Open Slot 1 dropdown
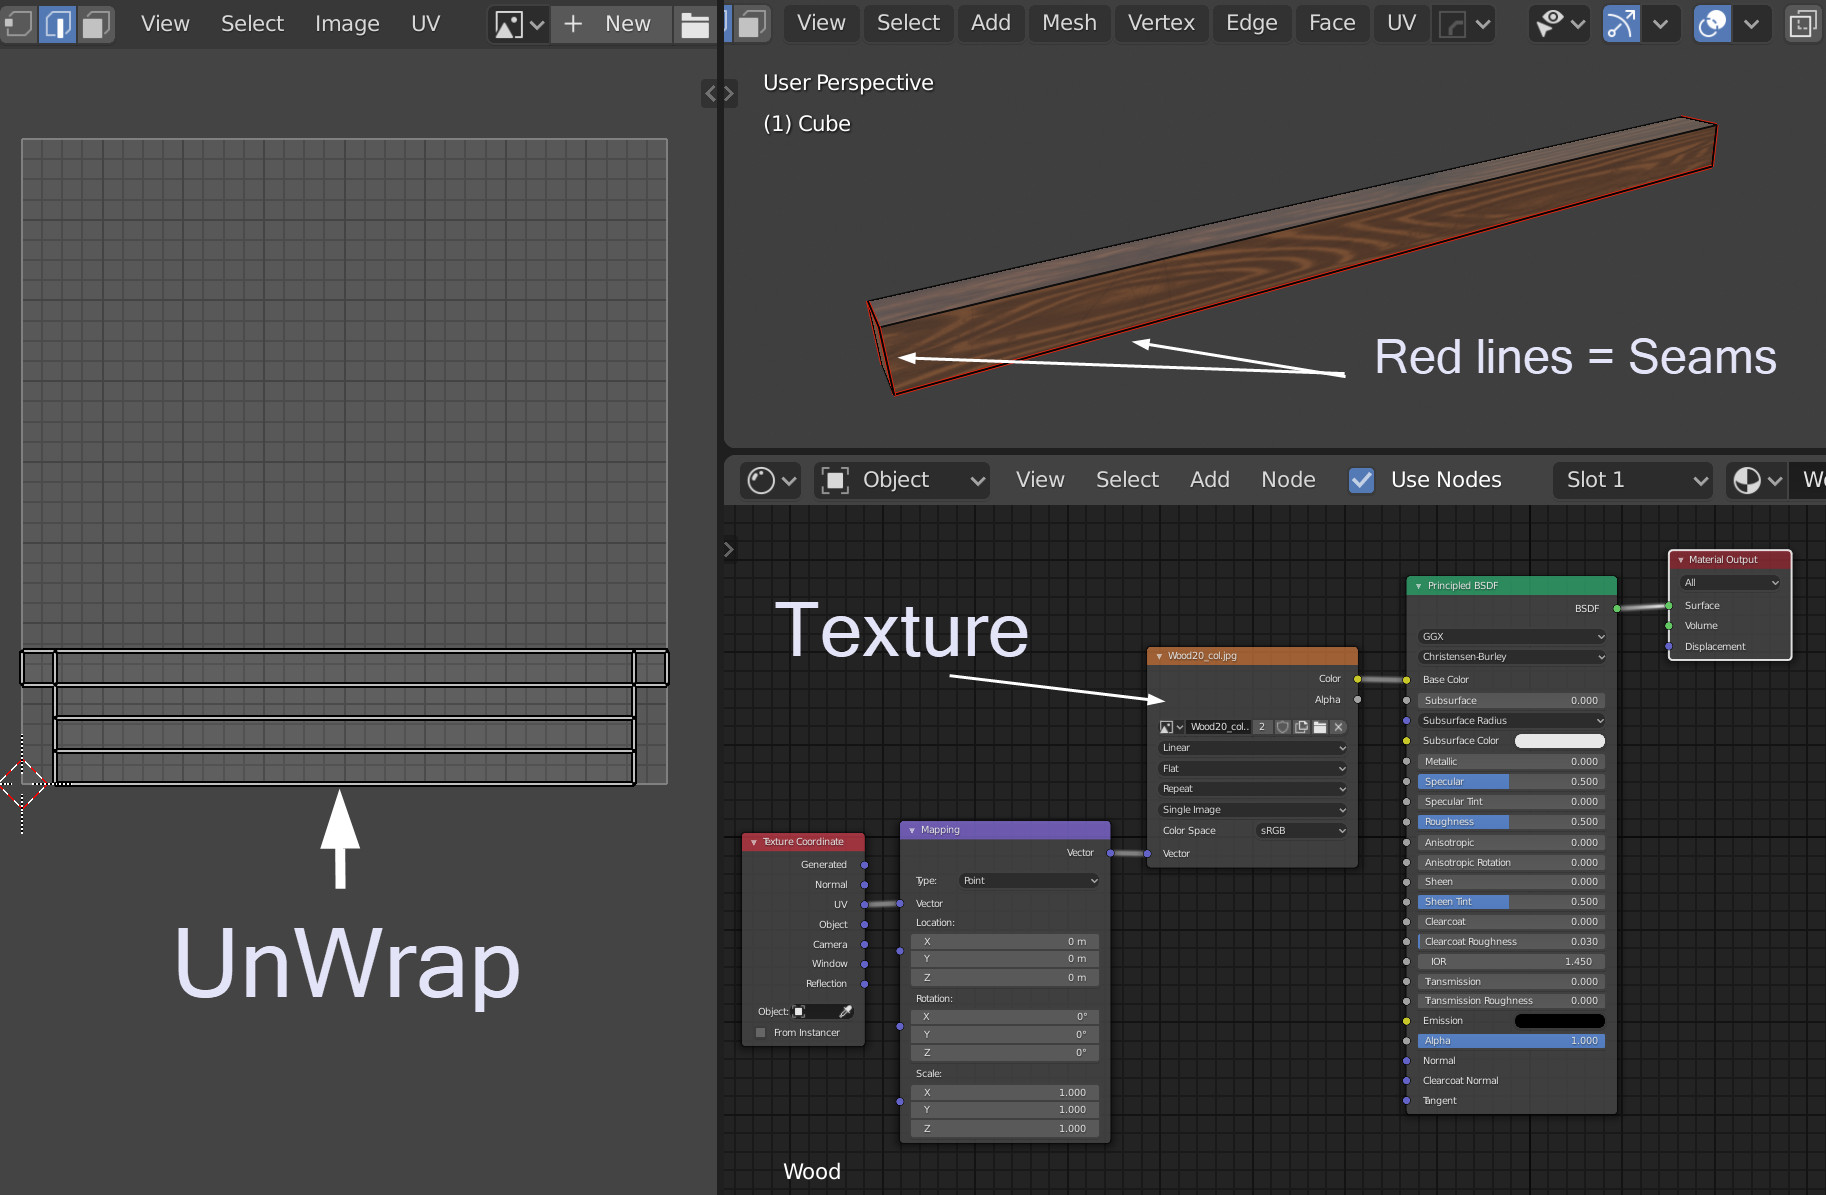 point(1633,480)
